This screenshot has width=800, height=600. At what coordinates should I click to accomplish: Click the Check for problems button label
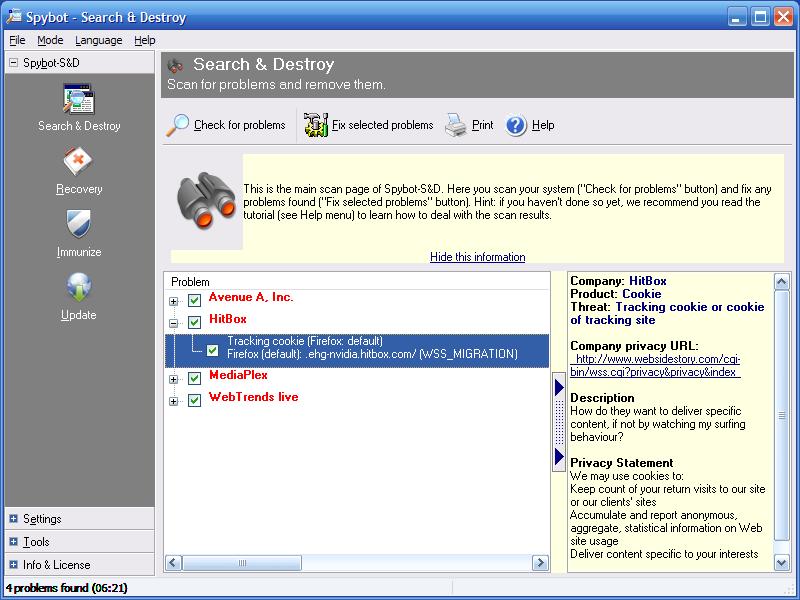pyautogui.click(x=239, y=125)
